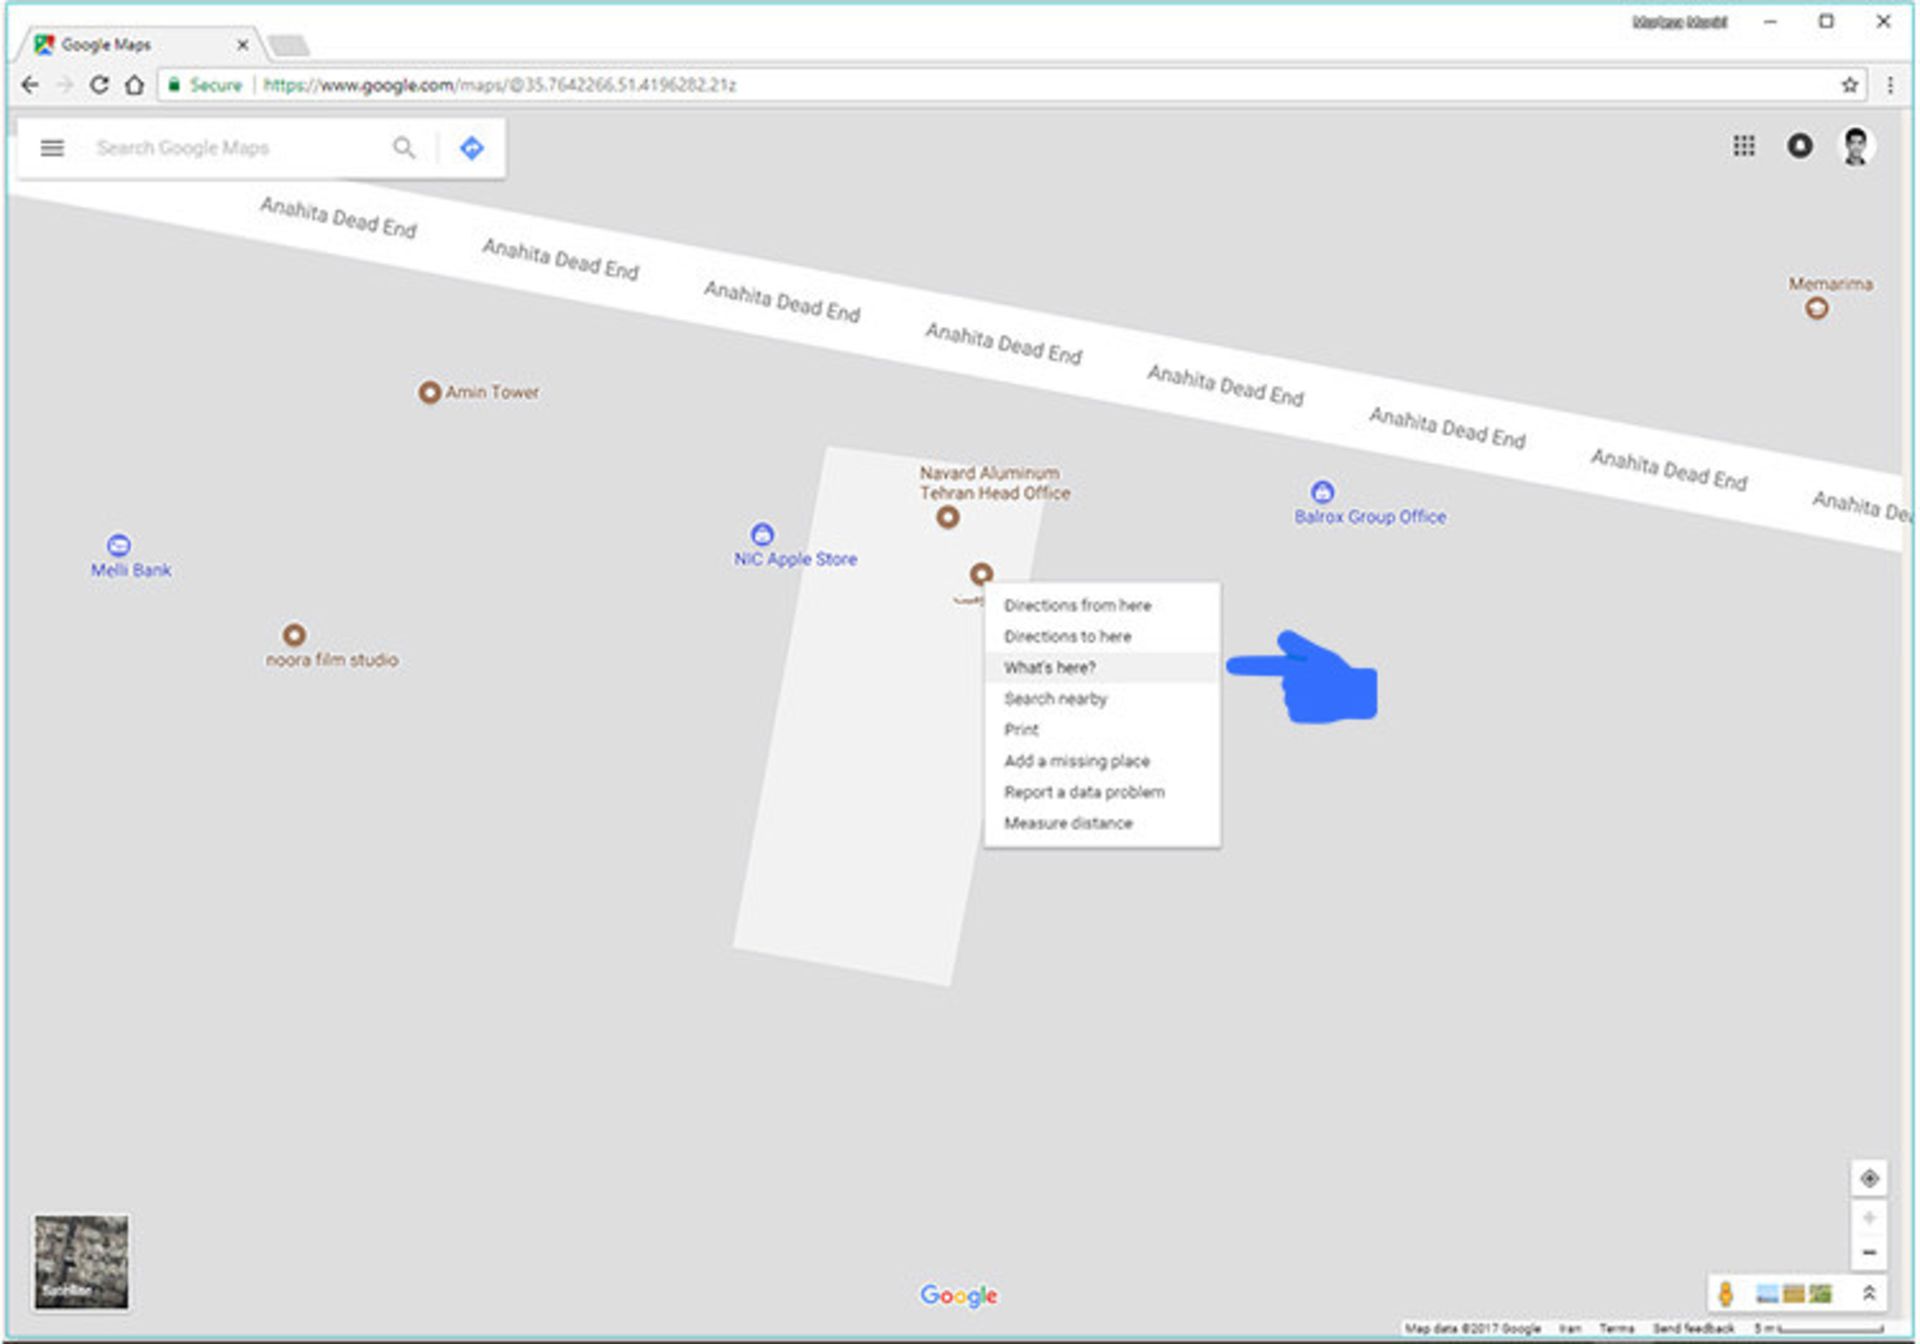The image size is (1920, 1344).
Task: Click the magnifier search icon
Action: click(x=403, y=148)
